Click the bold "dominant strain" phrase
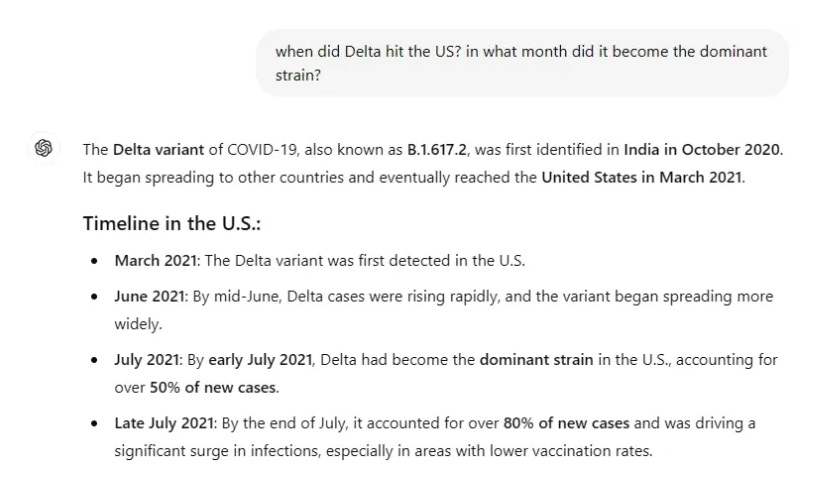 click(x=536, y=359)
